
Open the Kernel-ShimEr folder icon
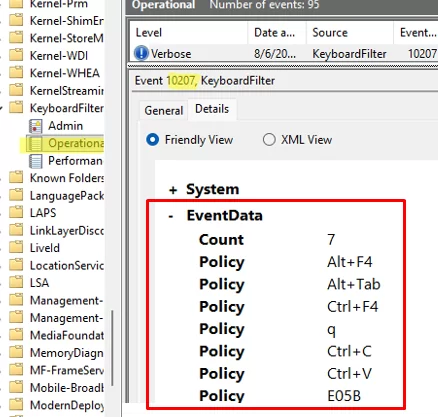16,21
